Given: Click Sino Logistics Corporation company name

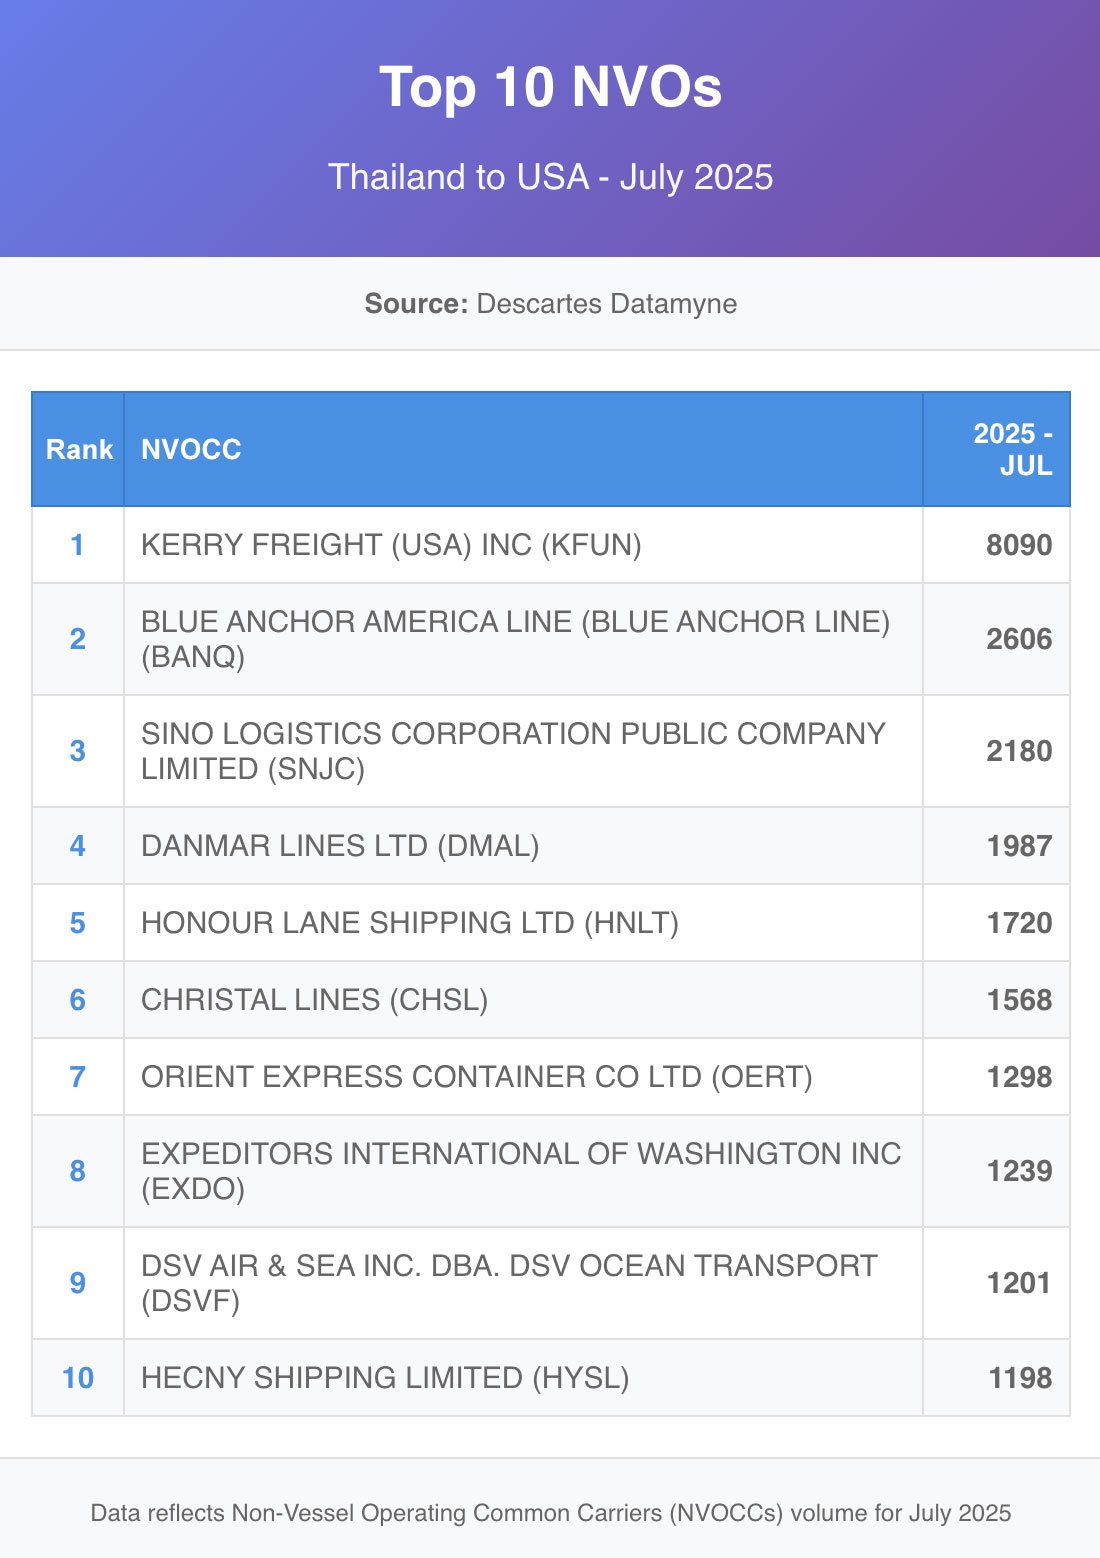Looking at the screenshot, I should pos(512,751).
